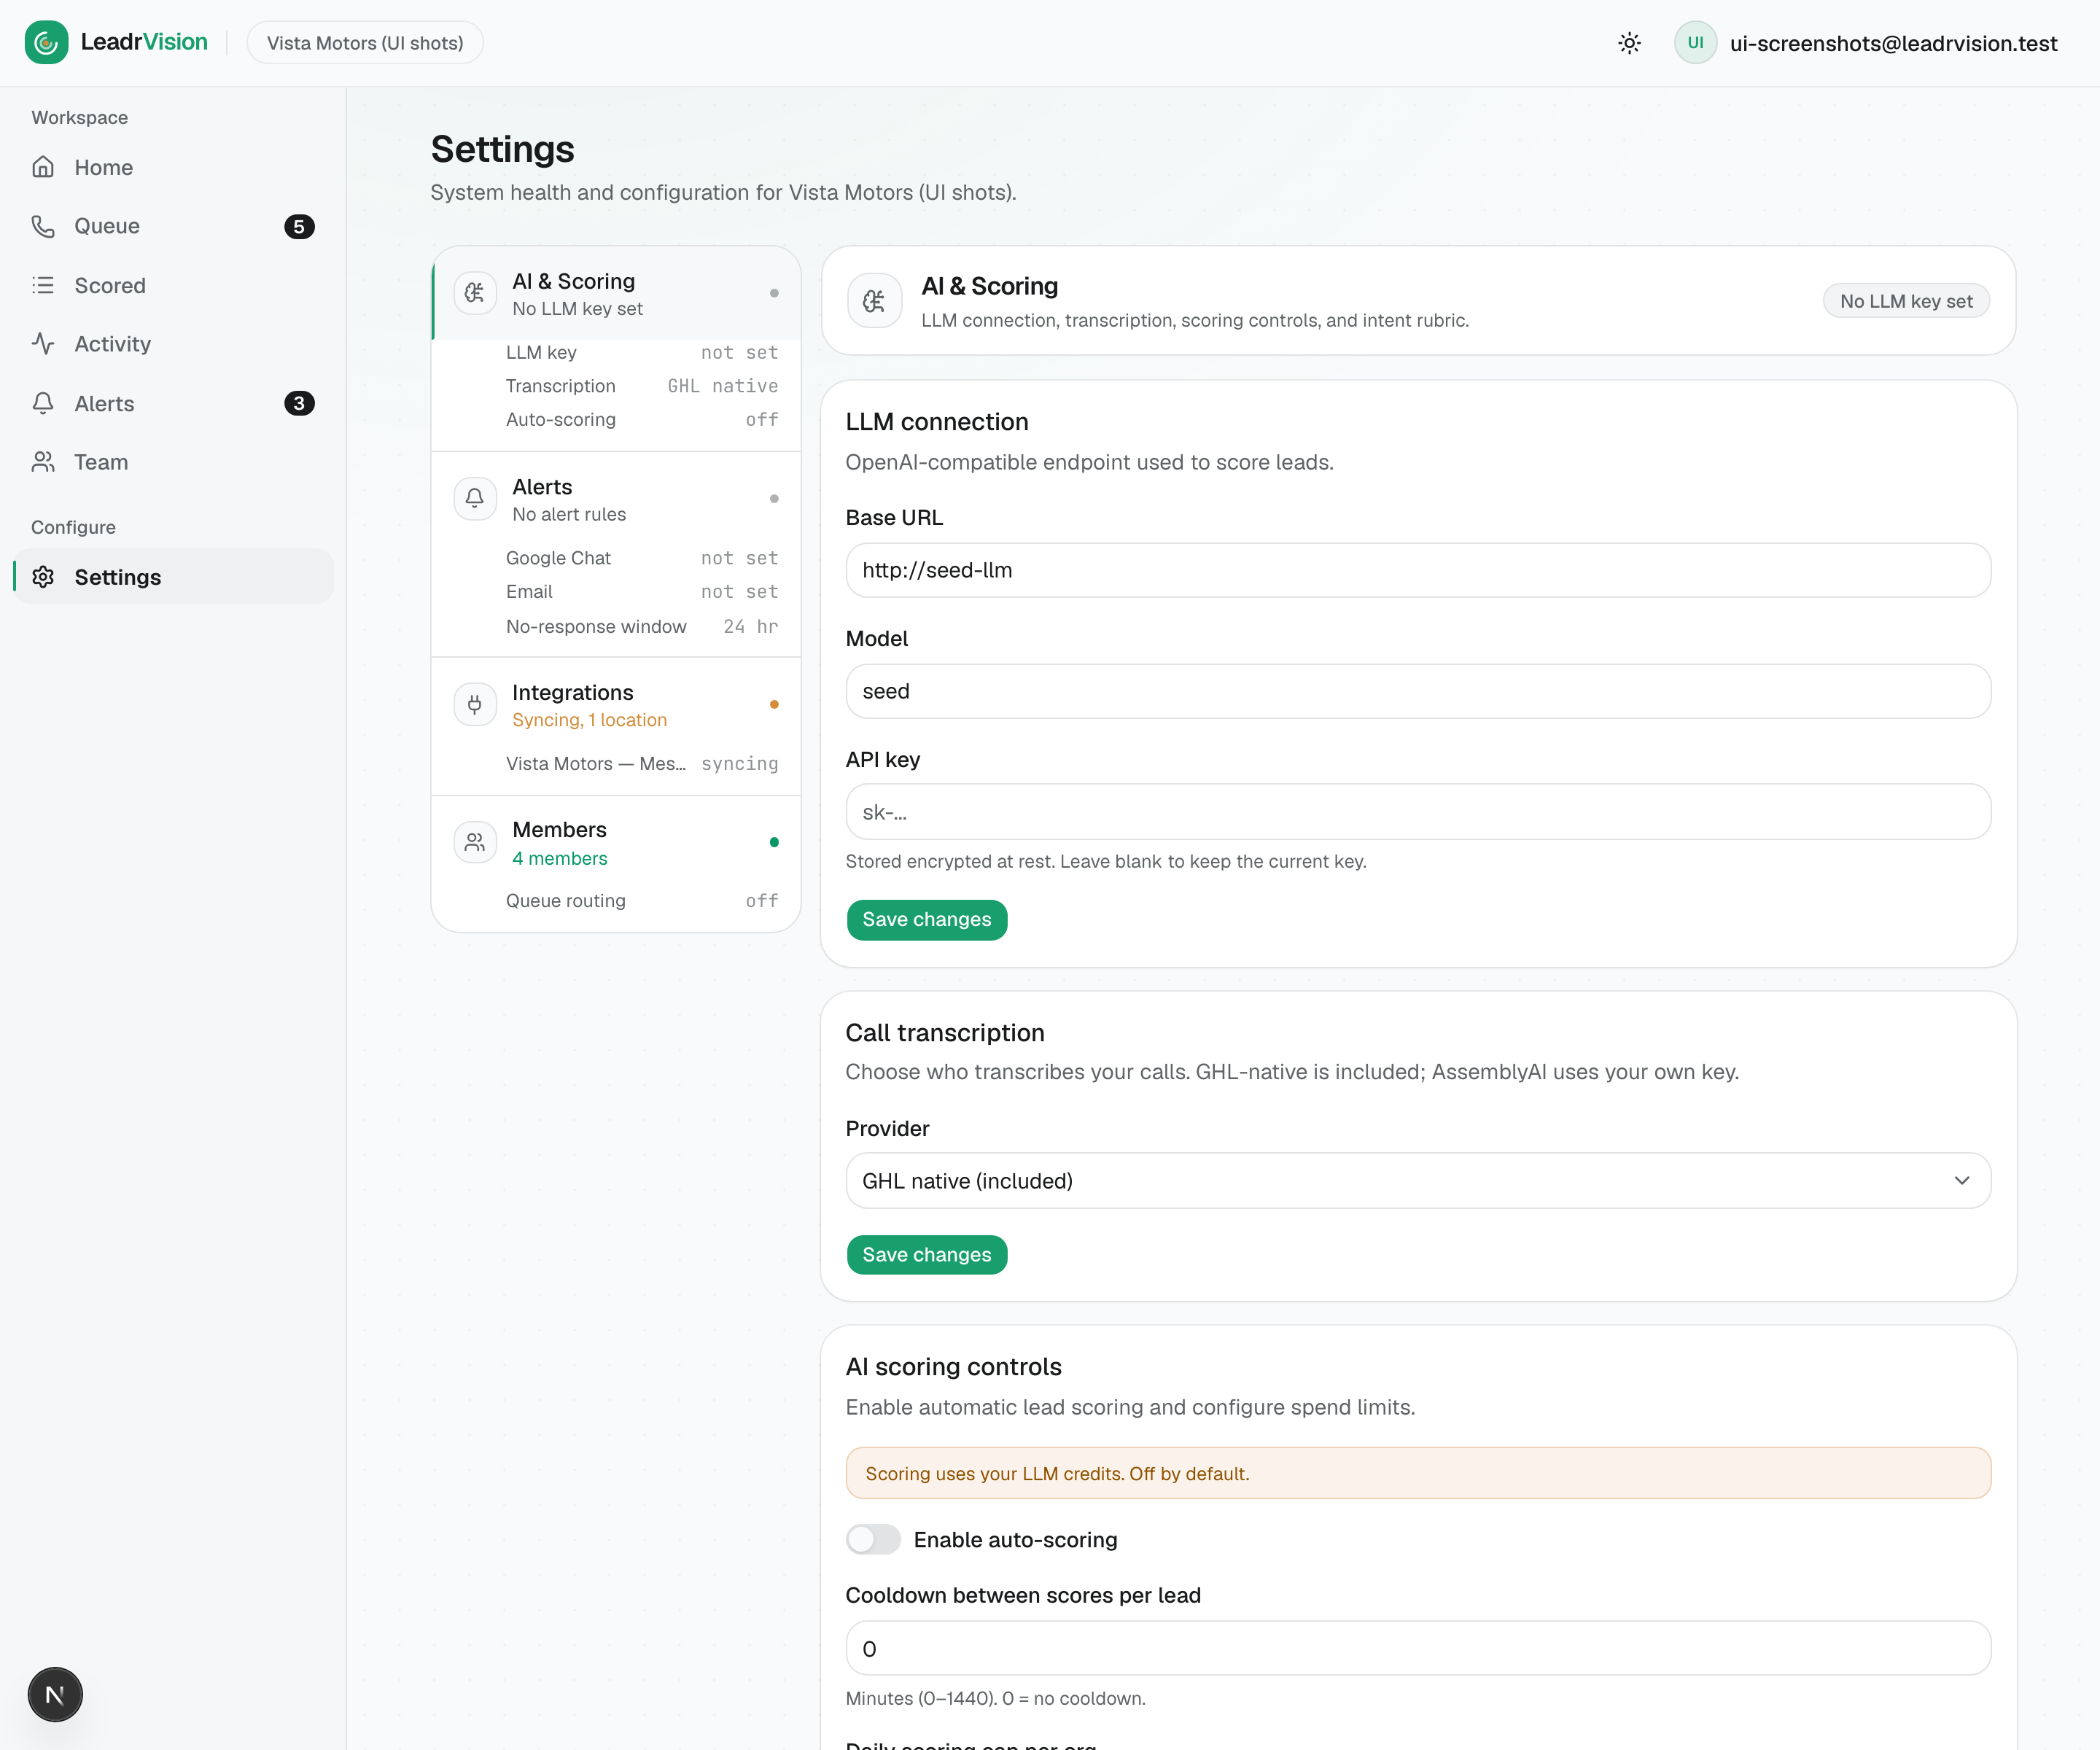Screen dimensions: 2100x1750
Task: Click the Integrations plug icon
Action: click(x=475, y=704)
